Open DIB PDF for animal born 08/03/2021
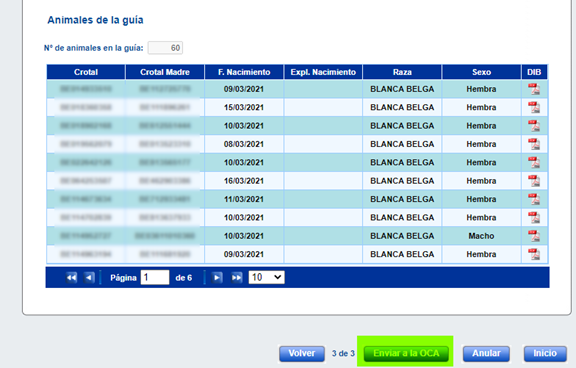Screen dimensions: 576x368 pos(534,144)
